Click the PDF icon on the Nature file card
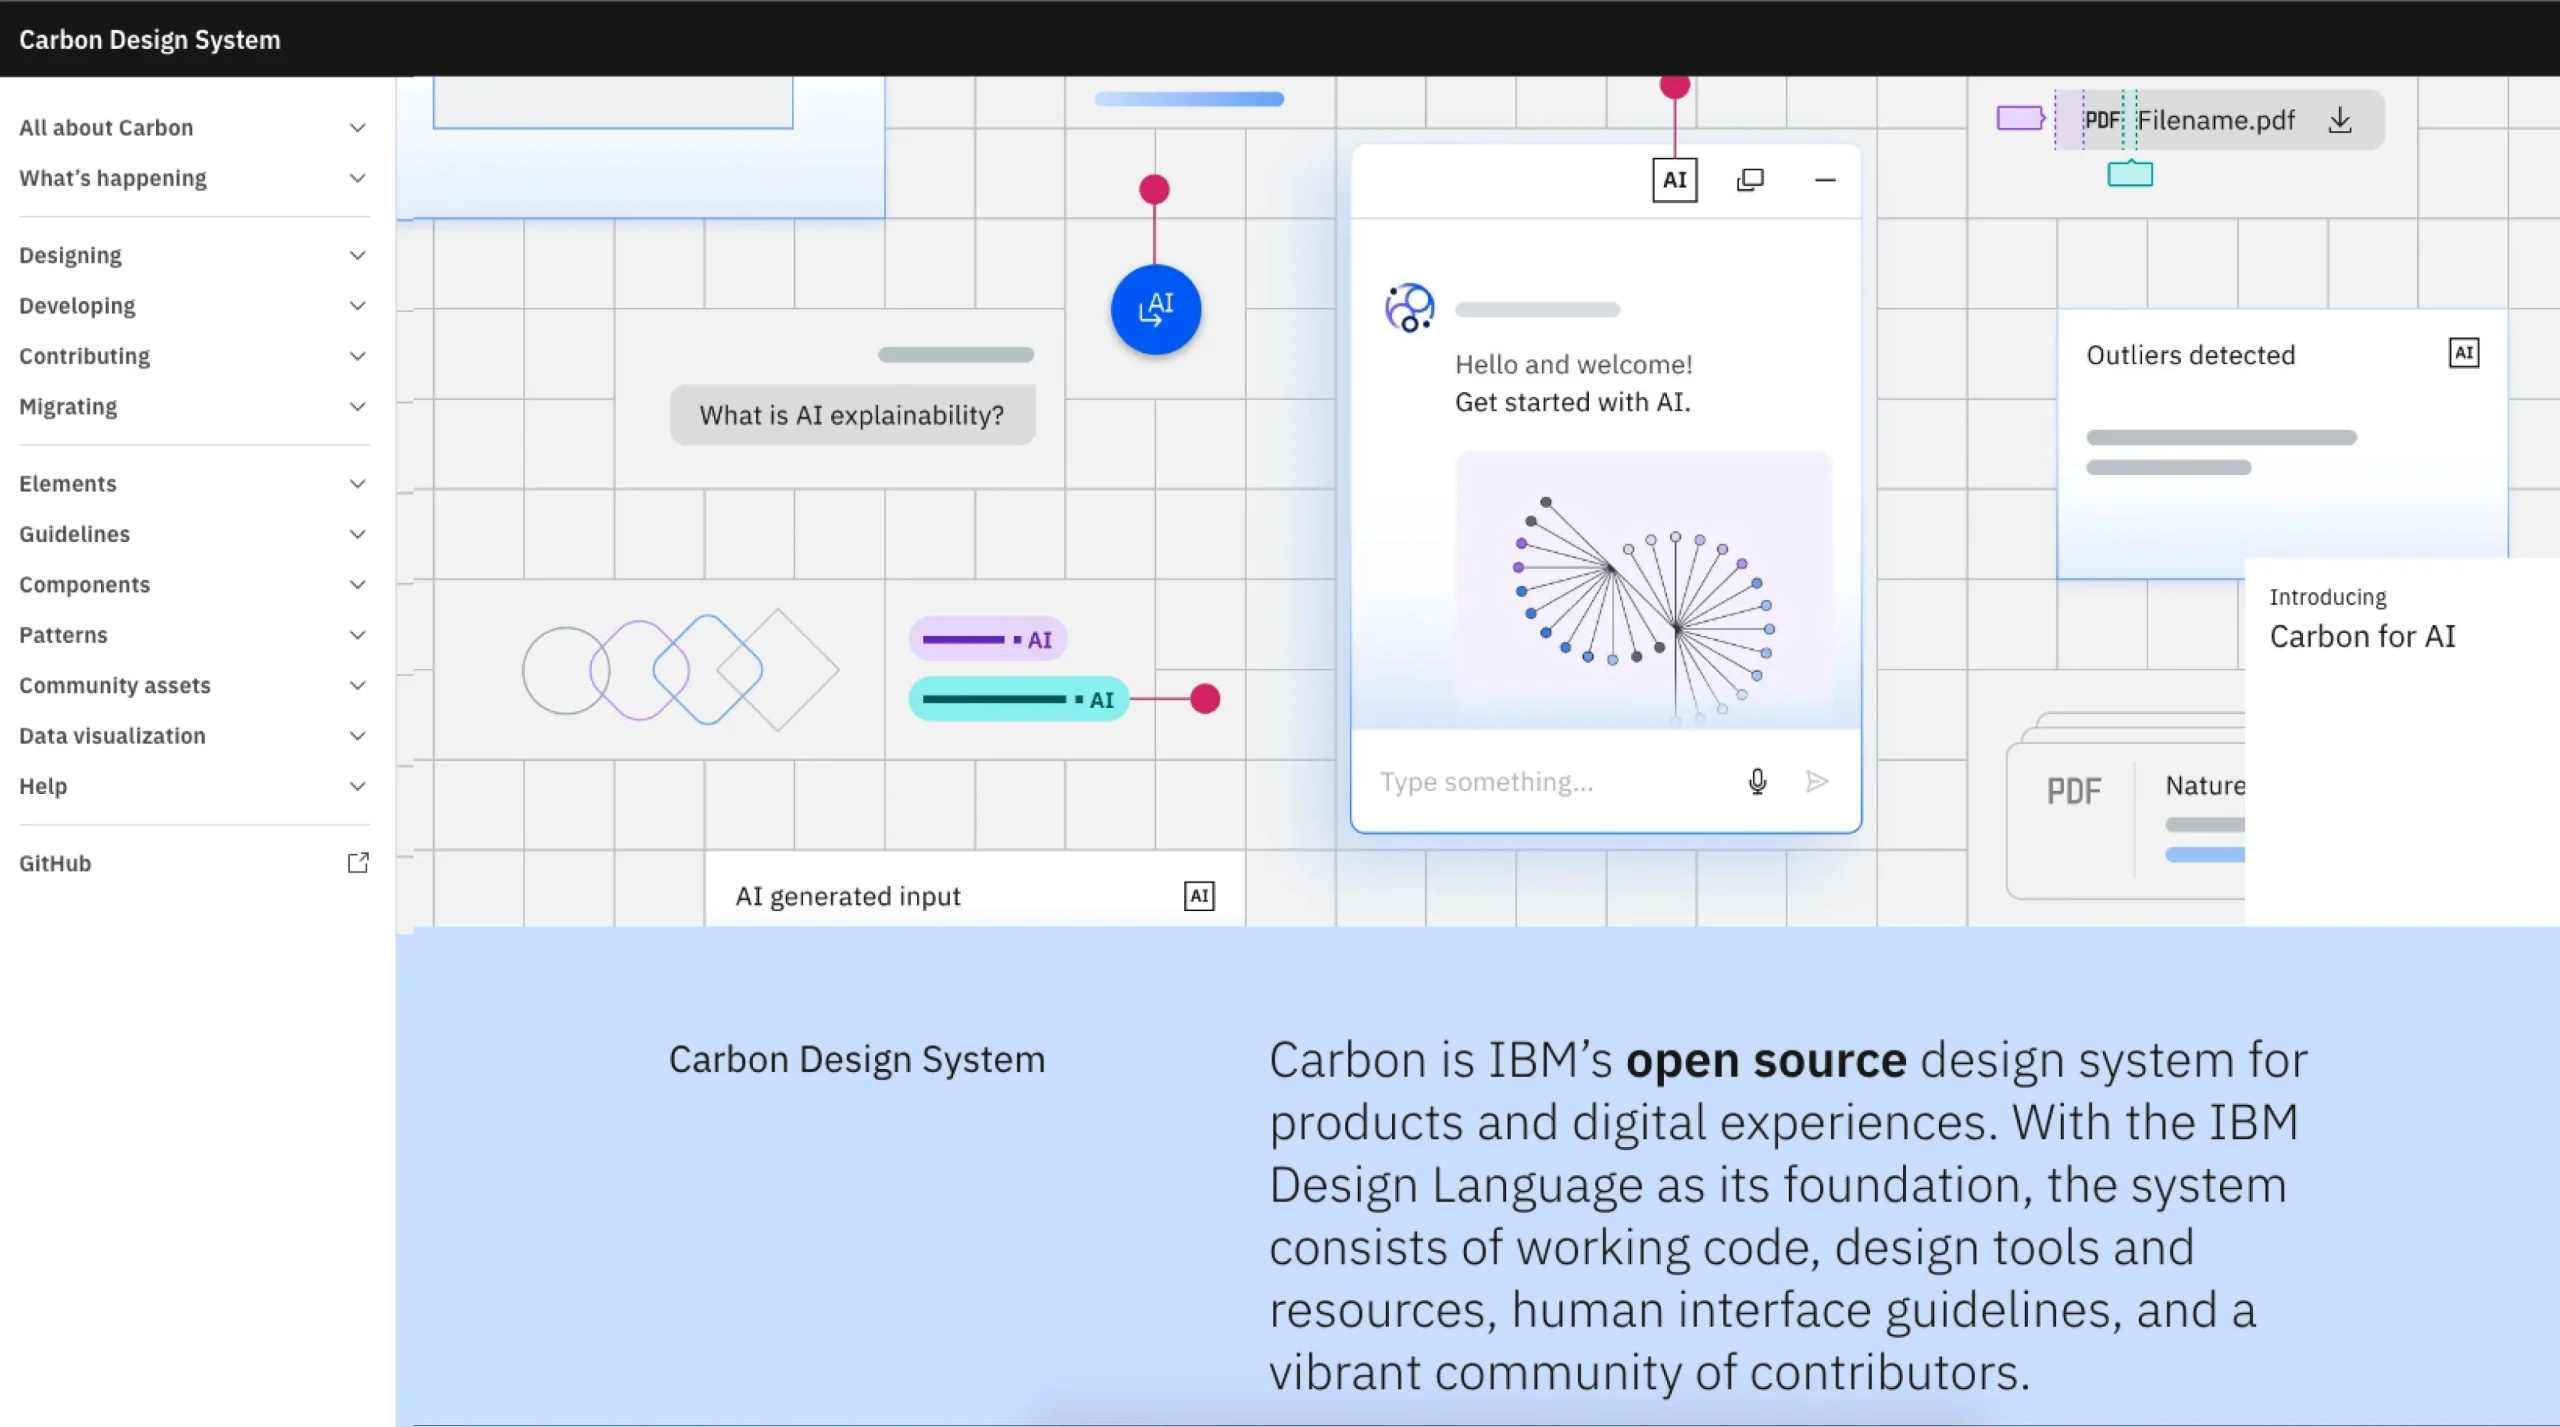 (2073, 791)
